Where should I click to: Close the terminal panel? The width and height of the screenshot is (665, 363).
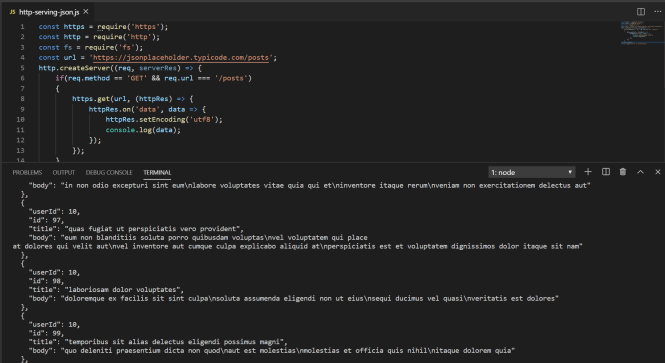(657, 172)
